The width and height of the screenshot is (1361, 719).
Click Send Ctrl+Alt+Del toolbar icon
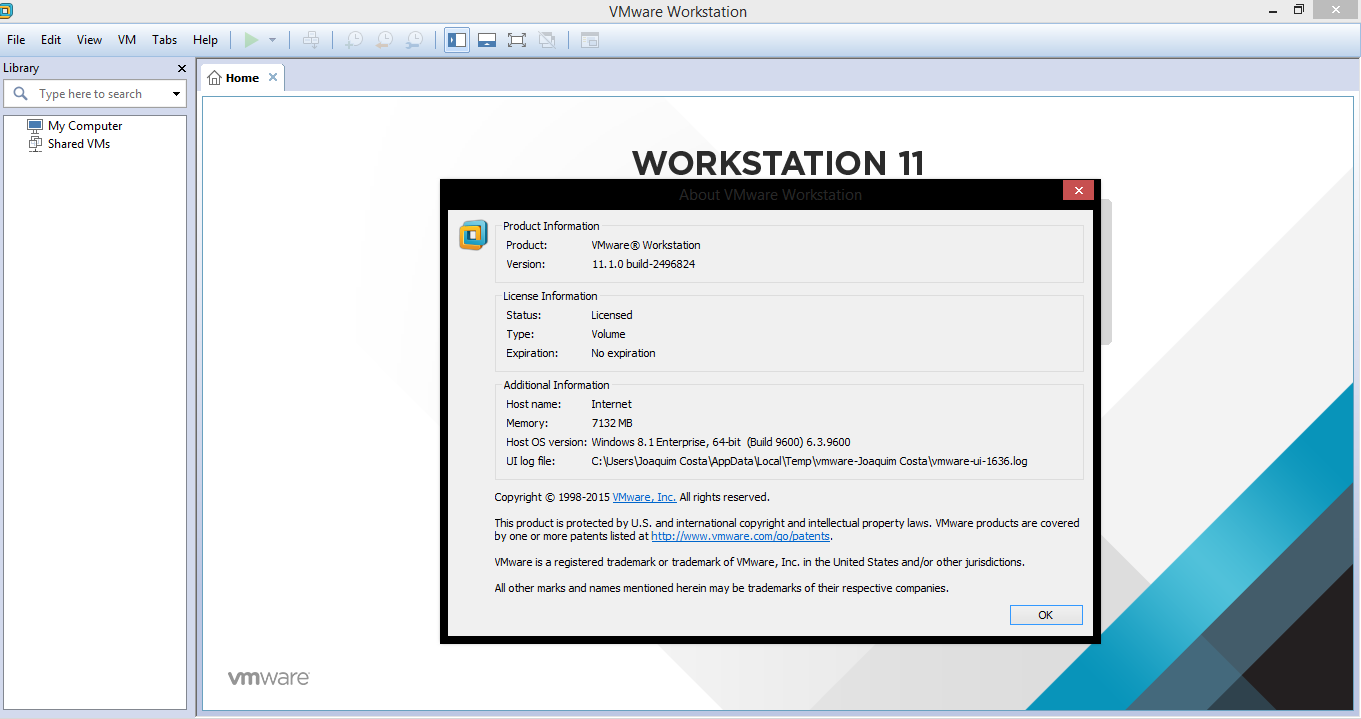coord(311,40)
